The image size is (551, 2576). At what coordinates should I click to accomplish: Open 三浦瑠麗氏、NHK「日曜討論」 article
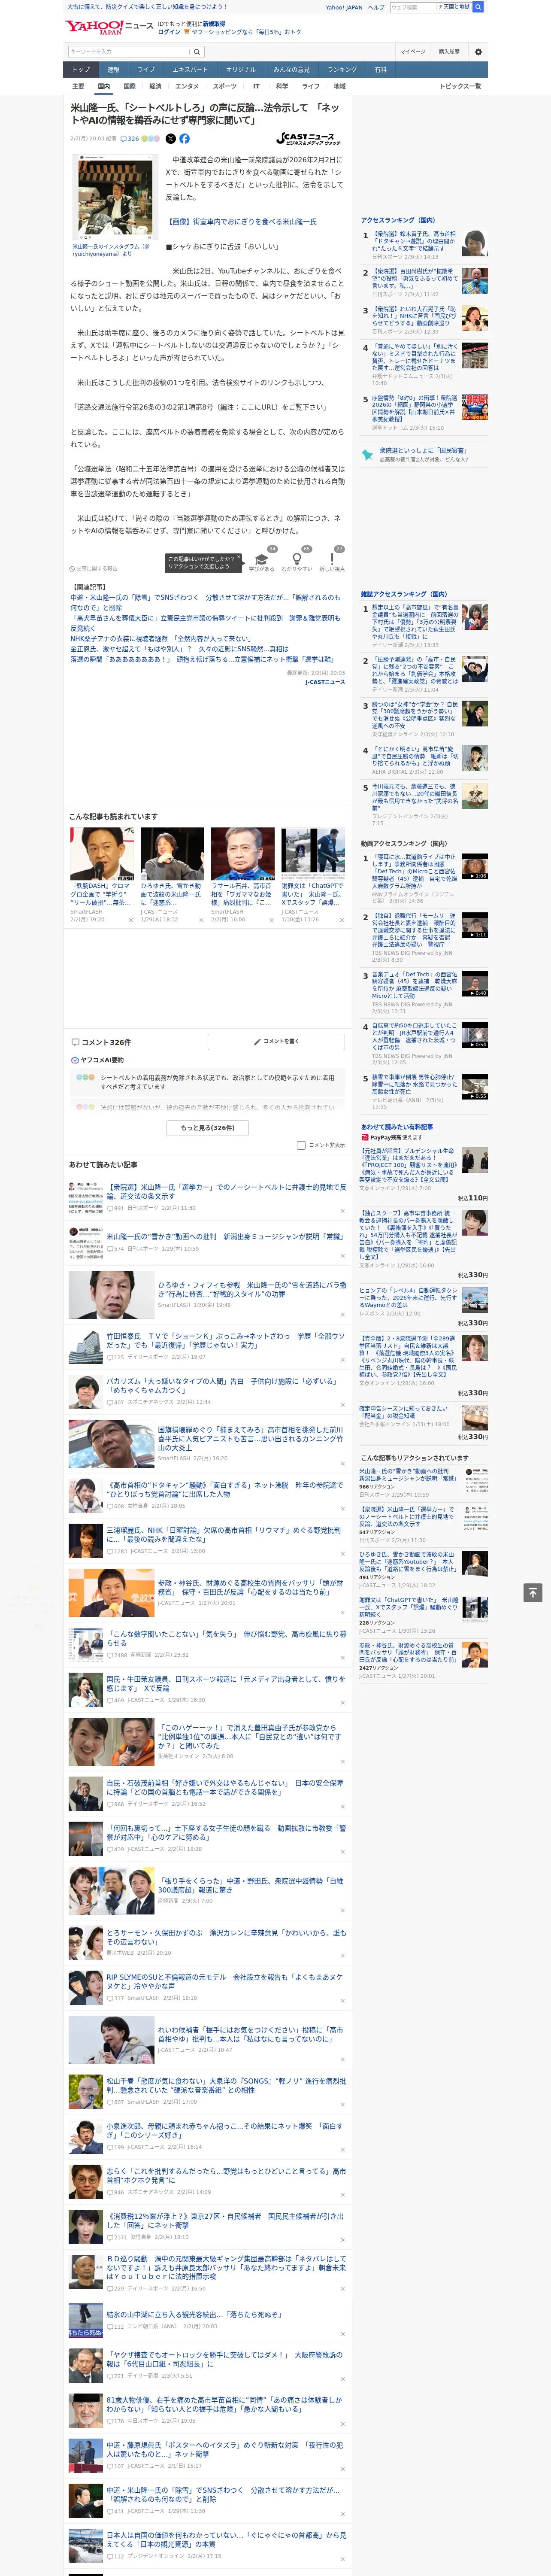(x=225, y=1534)
